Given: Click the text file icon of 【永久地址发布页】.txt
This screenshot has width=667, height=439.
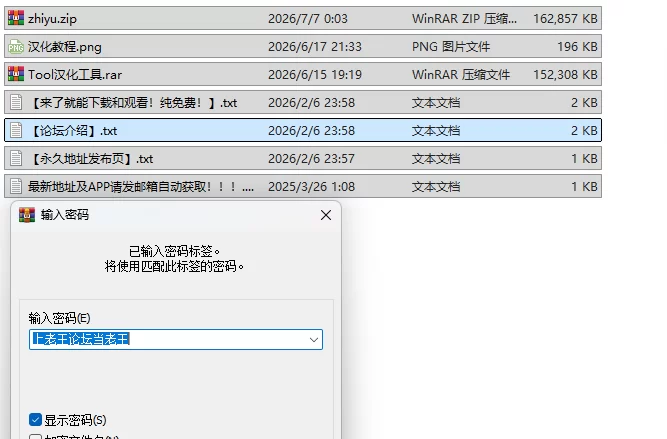Looking at the screenshot, I should [16, 159].
